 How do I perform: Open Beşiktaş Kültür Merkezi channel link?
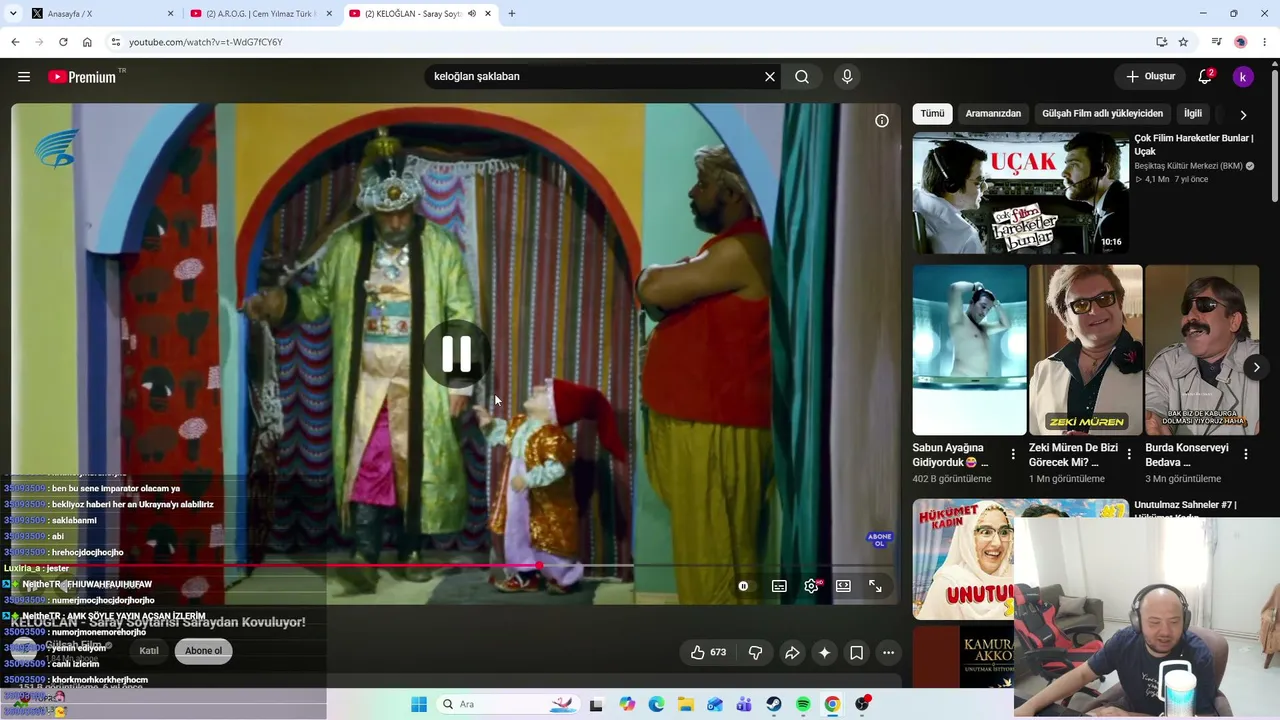pyautogui.click(x=1188, y=166)
